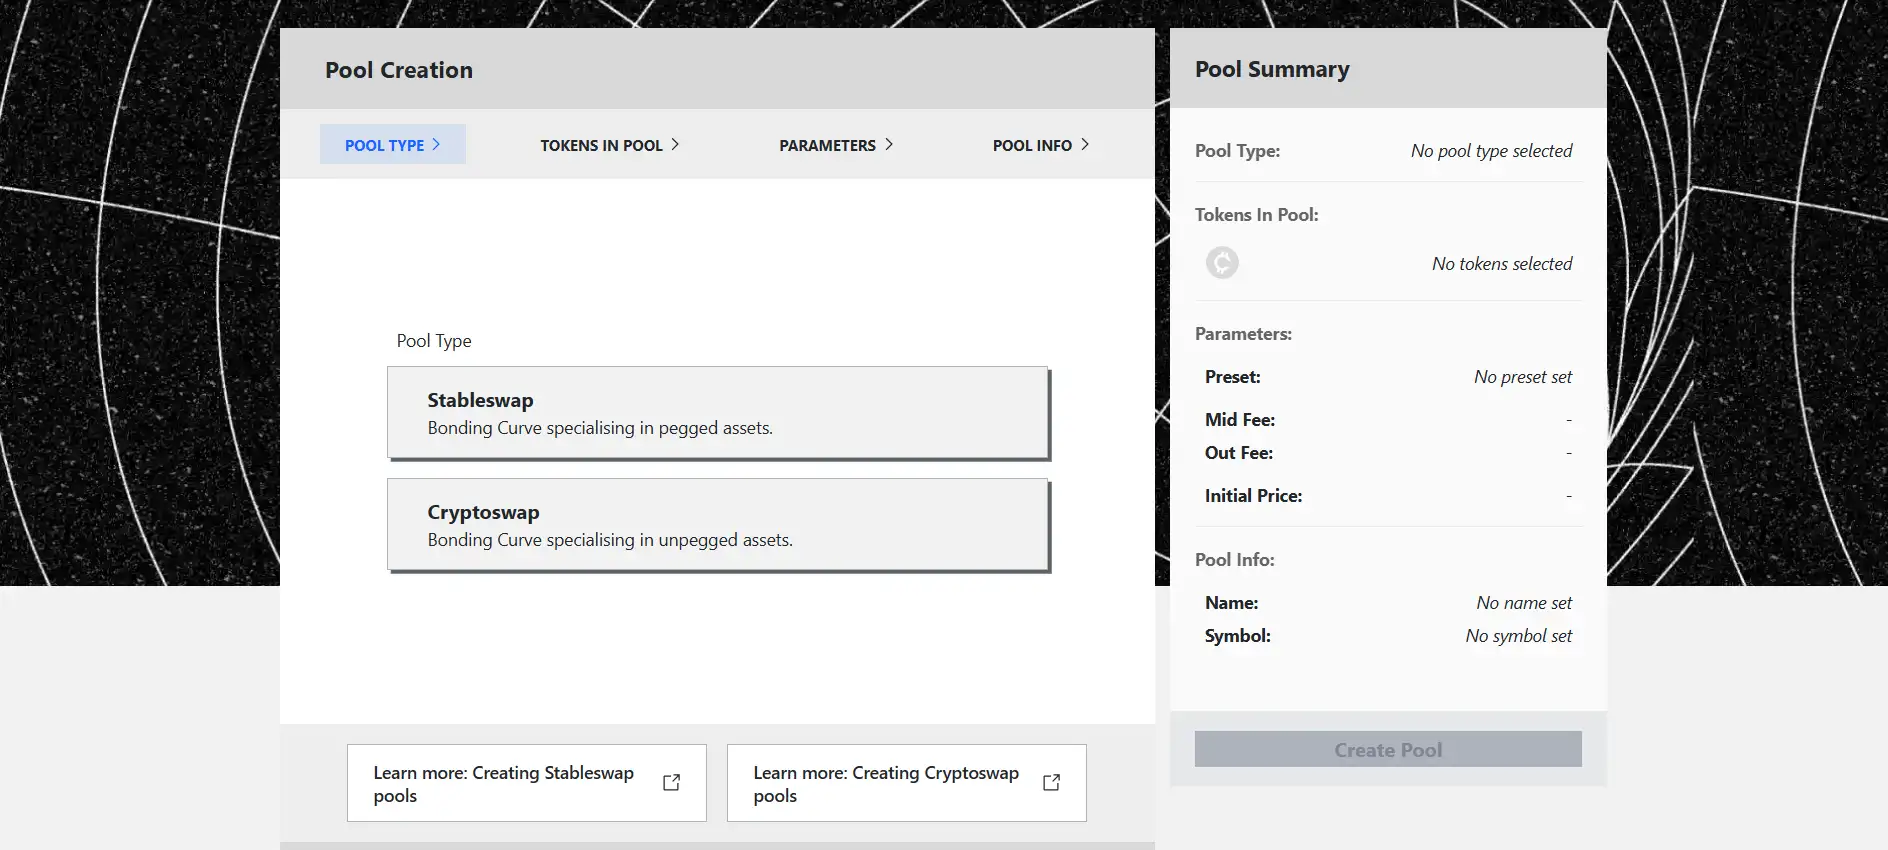The width and height of the screenshot is (1888, 850).
Task: Go to the Parameters tab
Action: pyautogui.click(x=827, y=145)
